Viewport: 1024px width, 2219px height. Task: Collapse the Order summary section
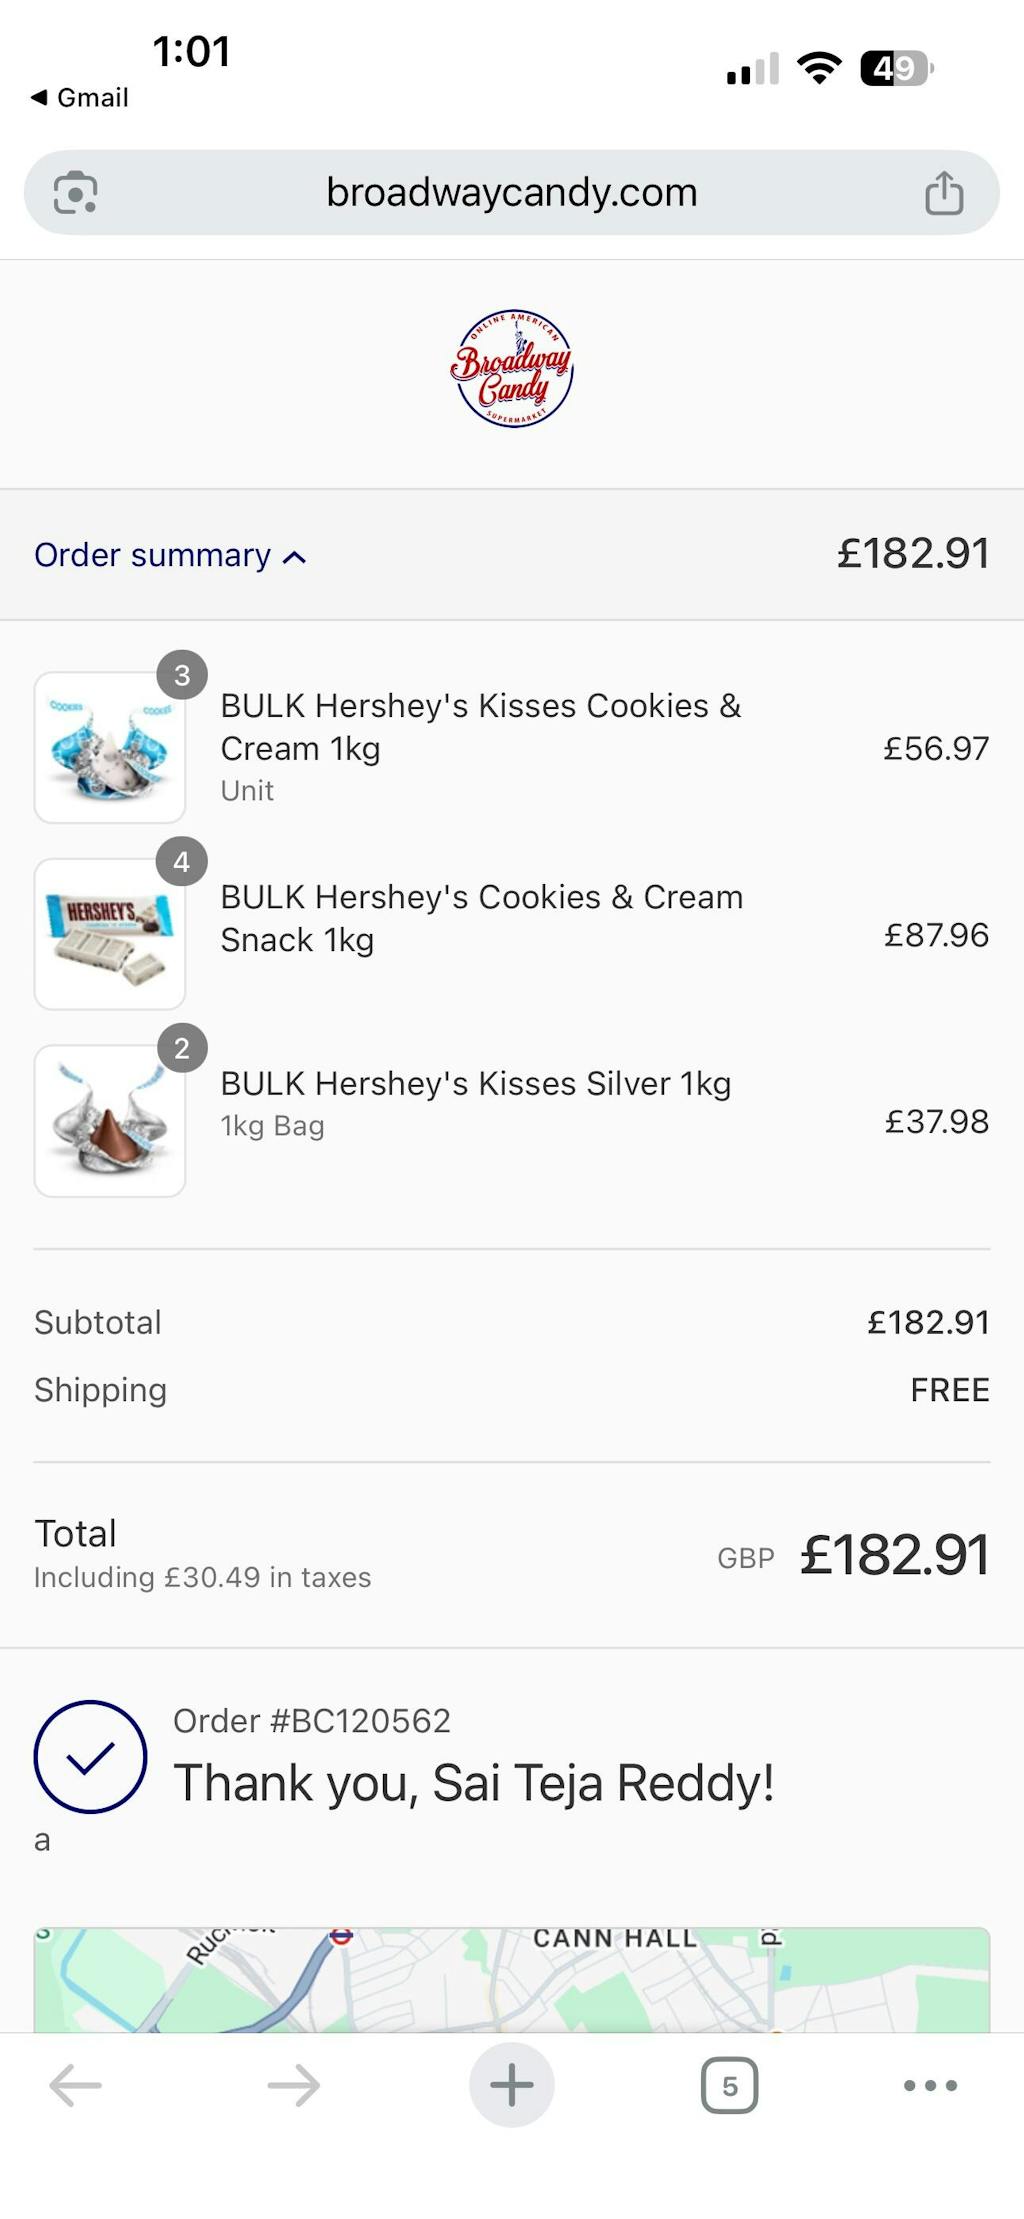click(152, 555)
